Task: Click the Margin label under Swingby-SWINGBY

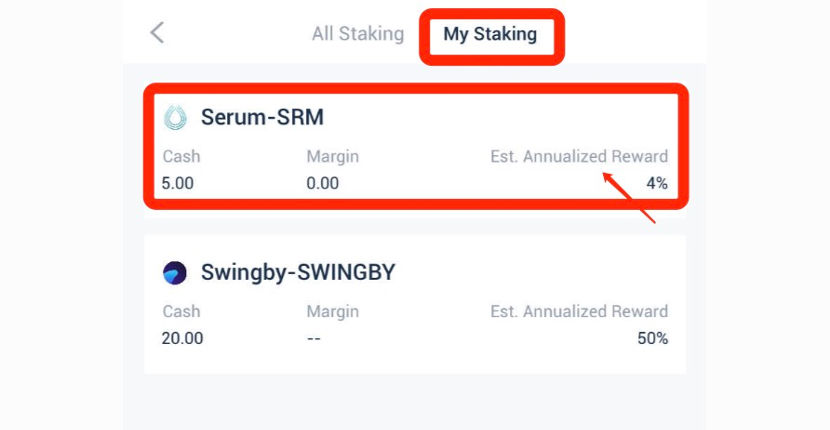Action: pos(332,312)
